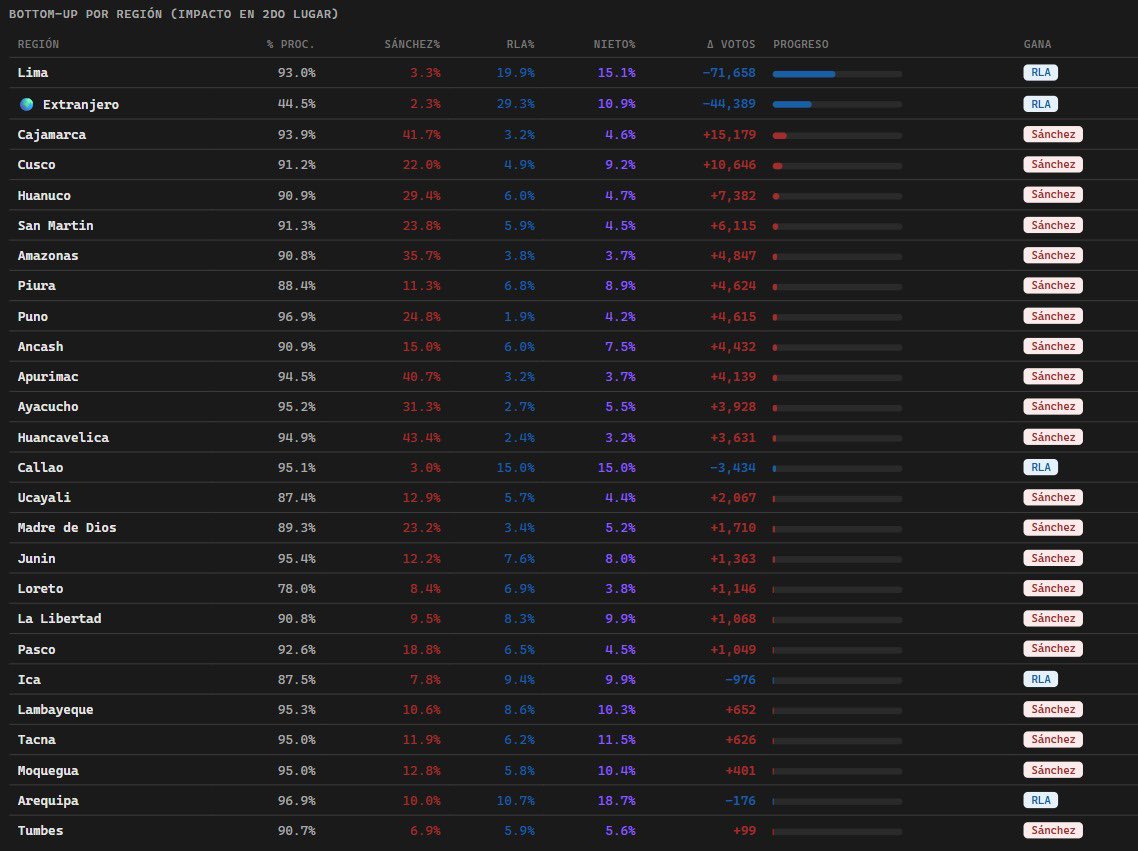Select the Ayacucho region name

[48, 407]
